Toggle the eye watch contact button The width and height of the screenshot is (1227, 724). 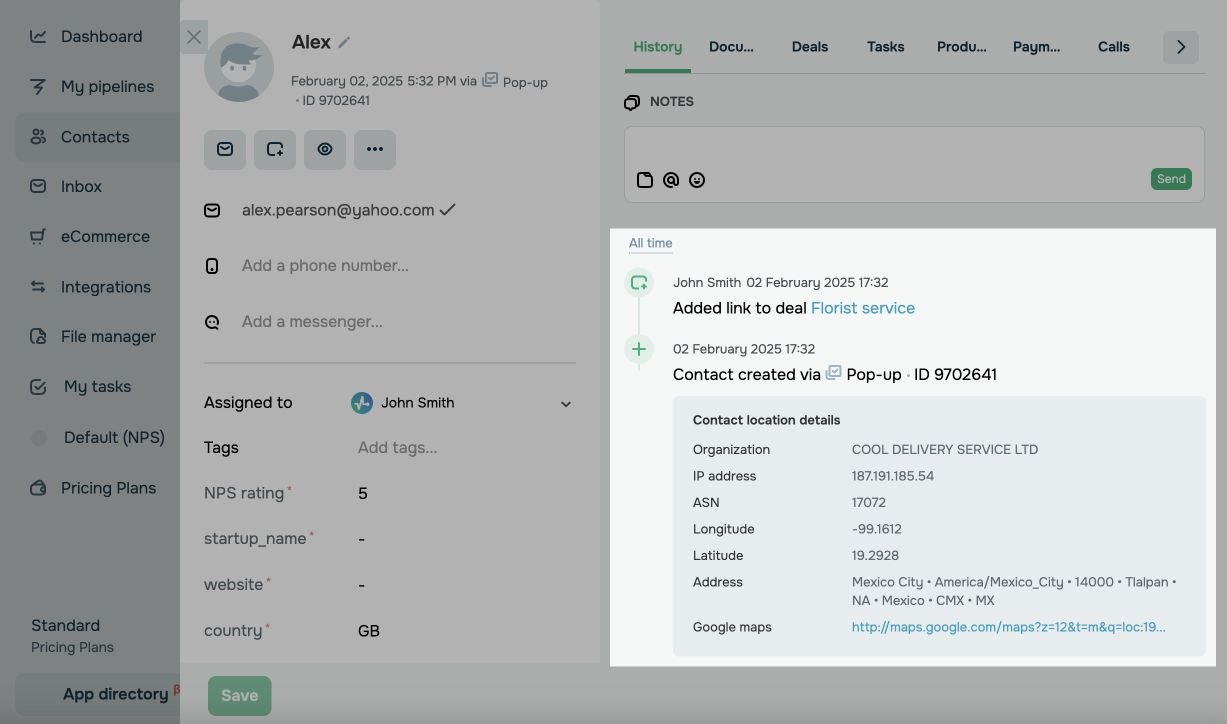click(325, 149)
